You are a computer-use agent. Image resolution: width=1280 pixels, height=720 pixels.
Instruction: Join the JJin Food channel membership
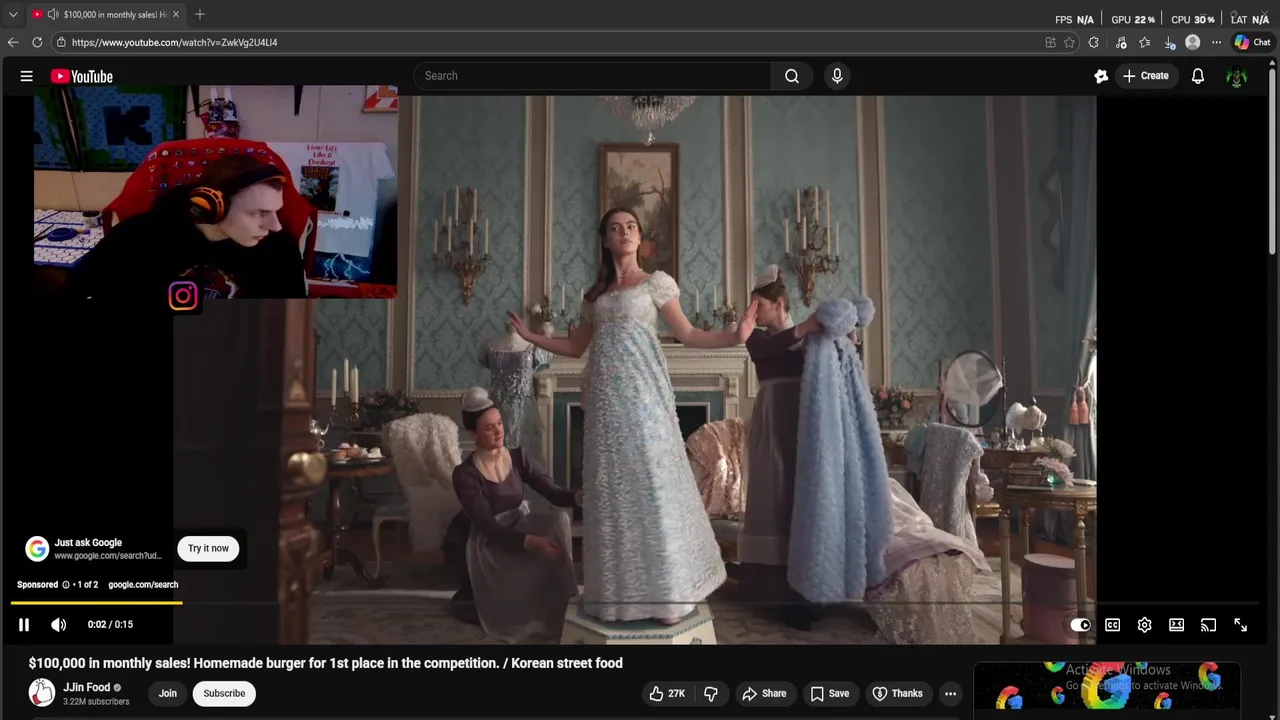[167, 693]
